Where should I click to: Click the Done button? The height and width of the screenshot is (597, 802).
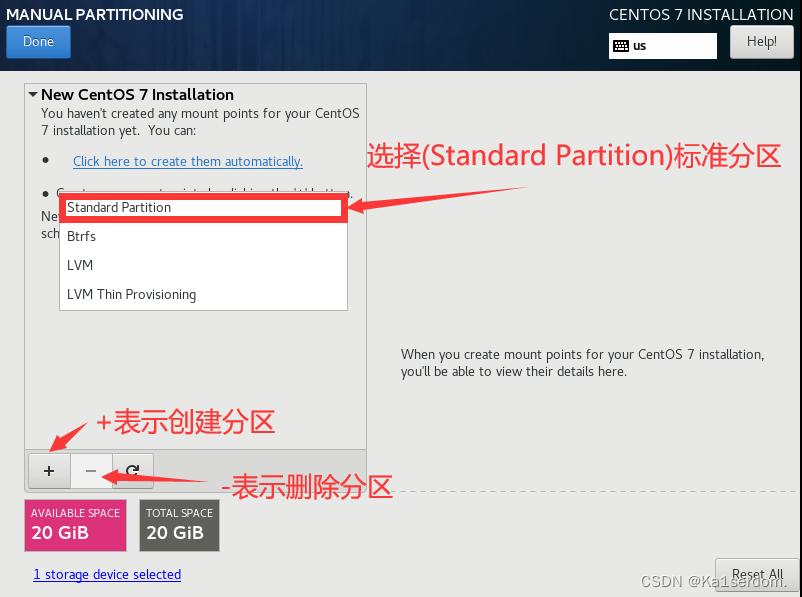38,42
